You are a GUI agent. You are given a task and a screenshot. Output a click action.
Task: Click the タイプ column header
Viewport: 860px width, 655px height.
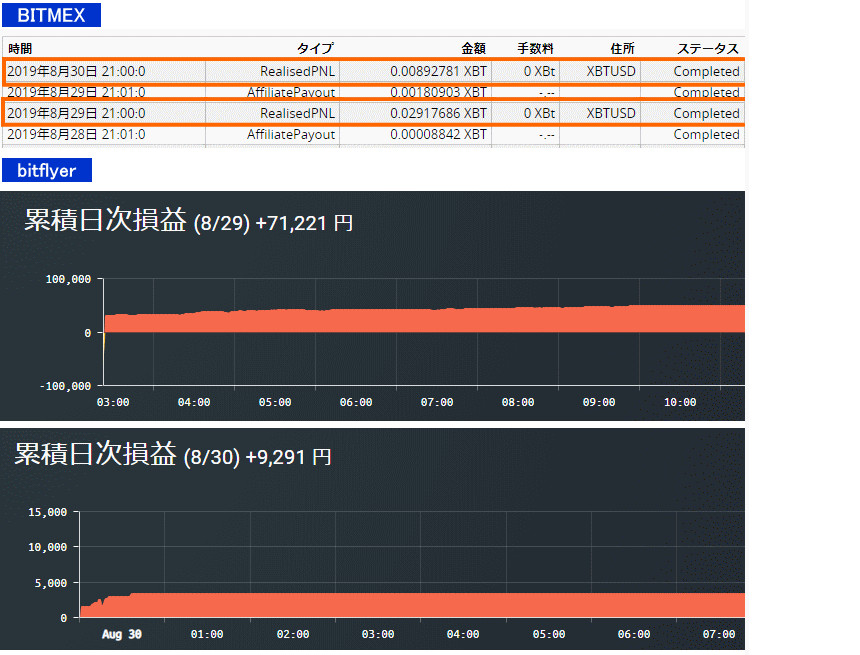[x=314, y=49]
